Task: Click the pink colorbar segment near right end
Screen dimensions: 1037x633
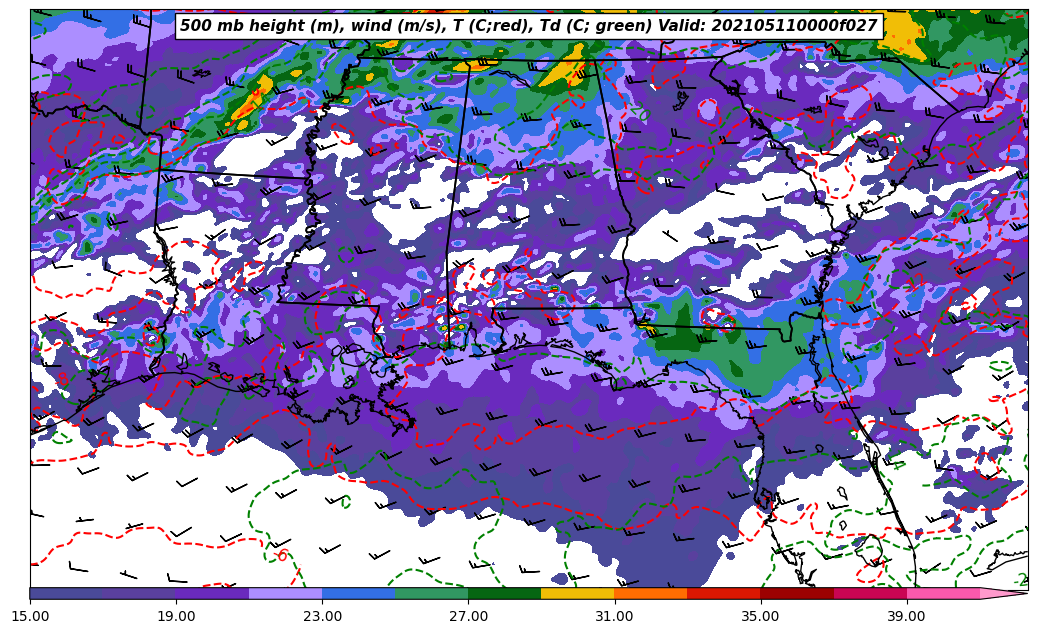Action: [x=942, y=593]
